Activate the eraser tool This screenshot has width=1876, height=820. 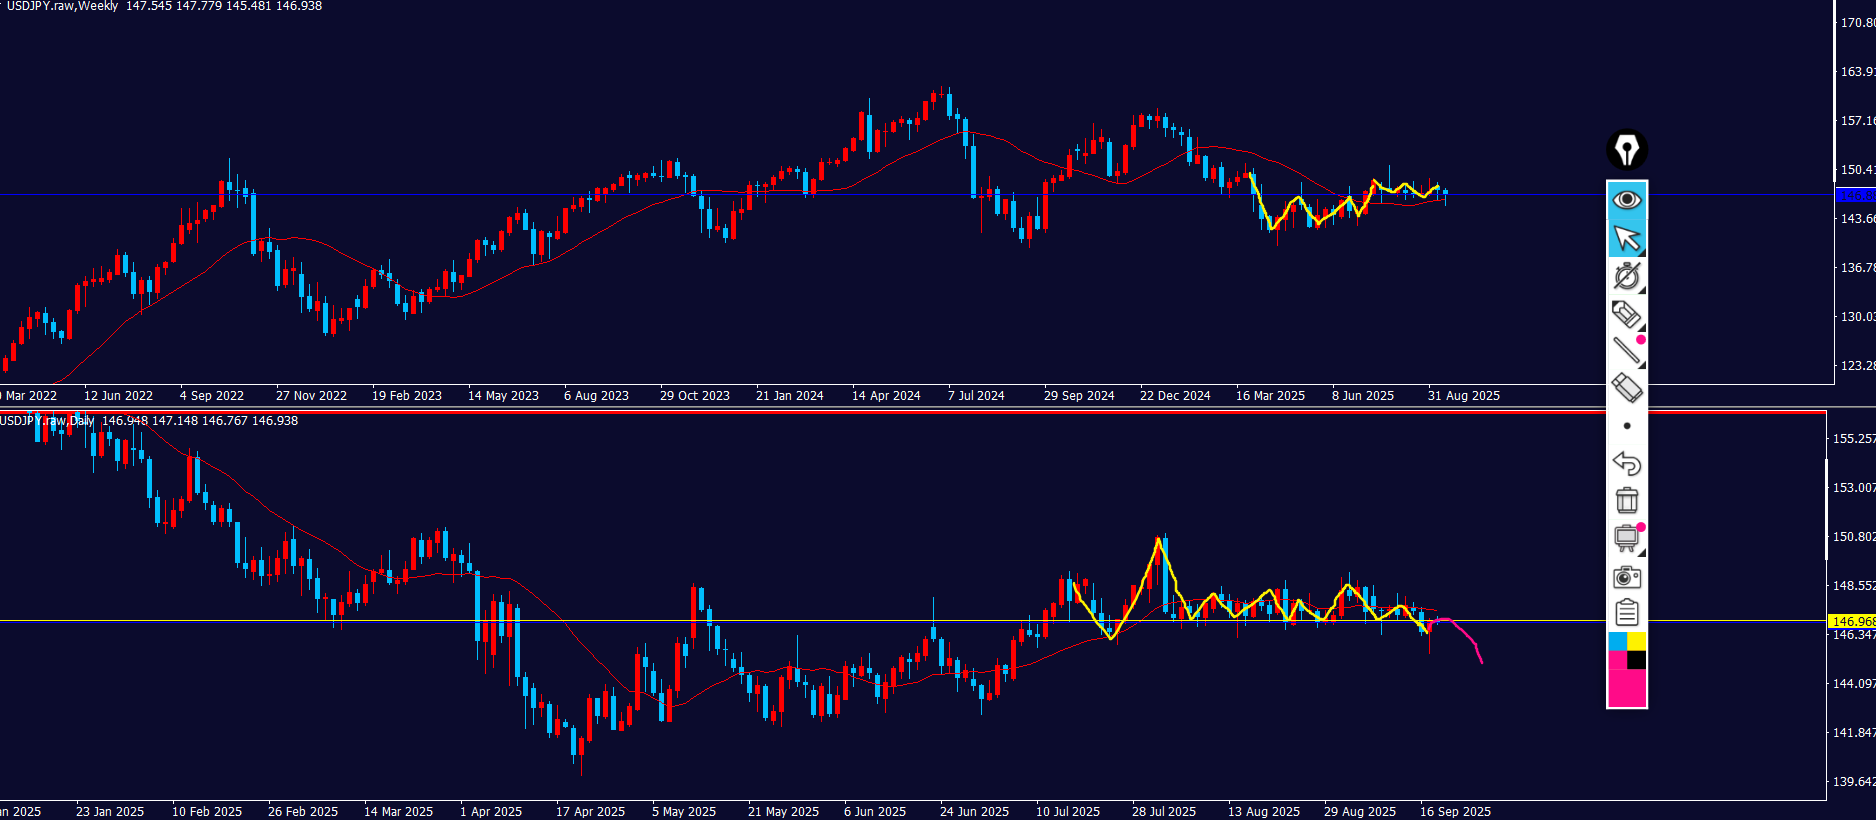pyautogui.click(x=1627, y=388)
